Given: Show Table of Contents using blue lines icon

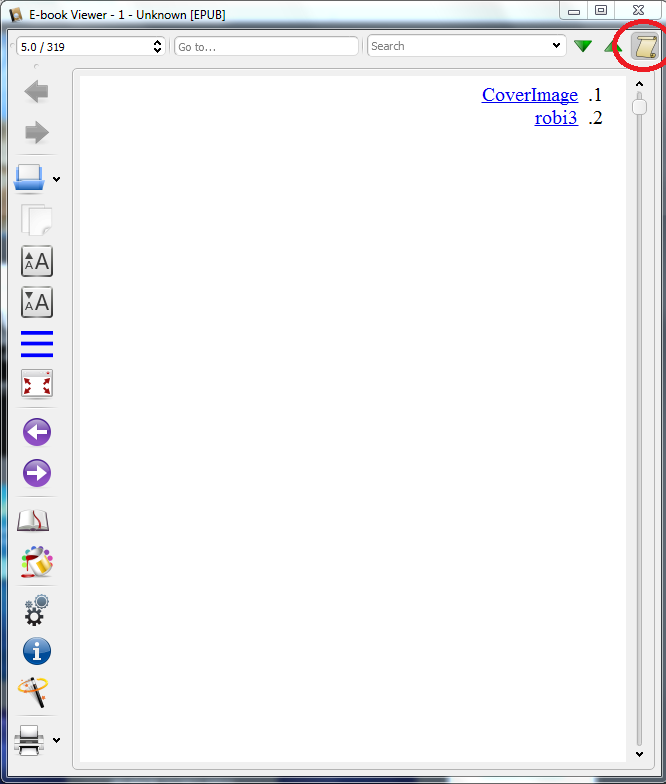Looking at the screenshot, I should pyautogui.click(x=36, y=344).
